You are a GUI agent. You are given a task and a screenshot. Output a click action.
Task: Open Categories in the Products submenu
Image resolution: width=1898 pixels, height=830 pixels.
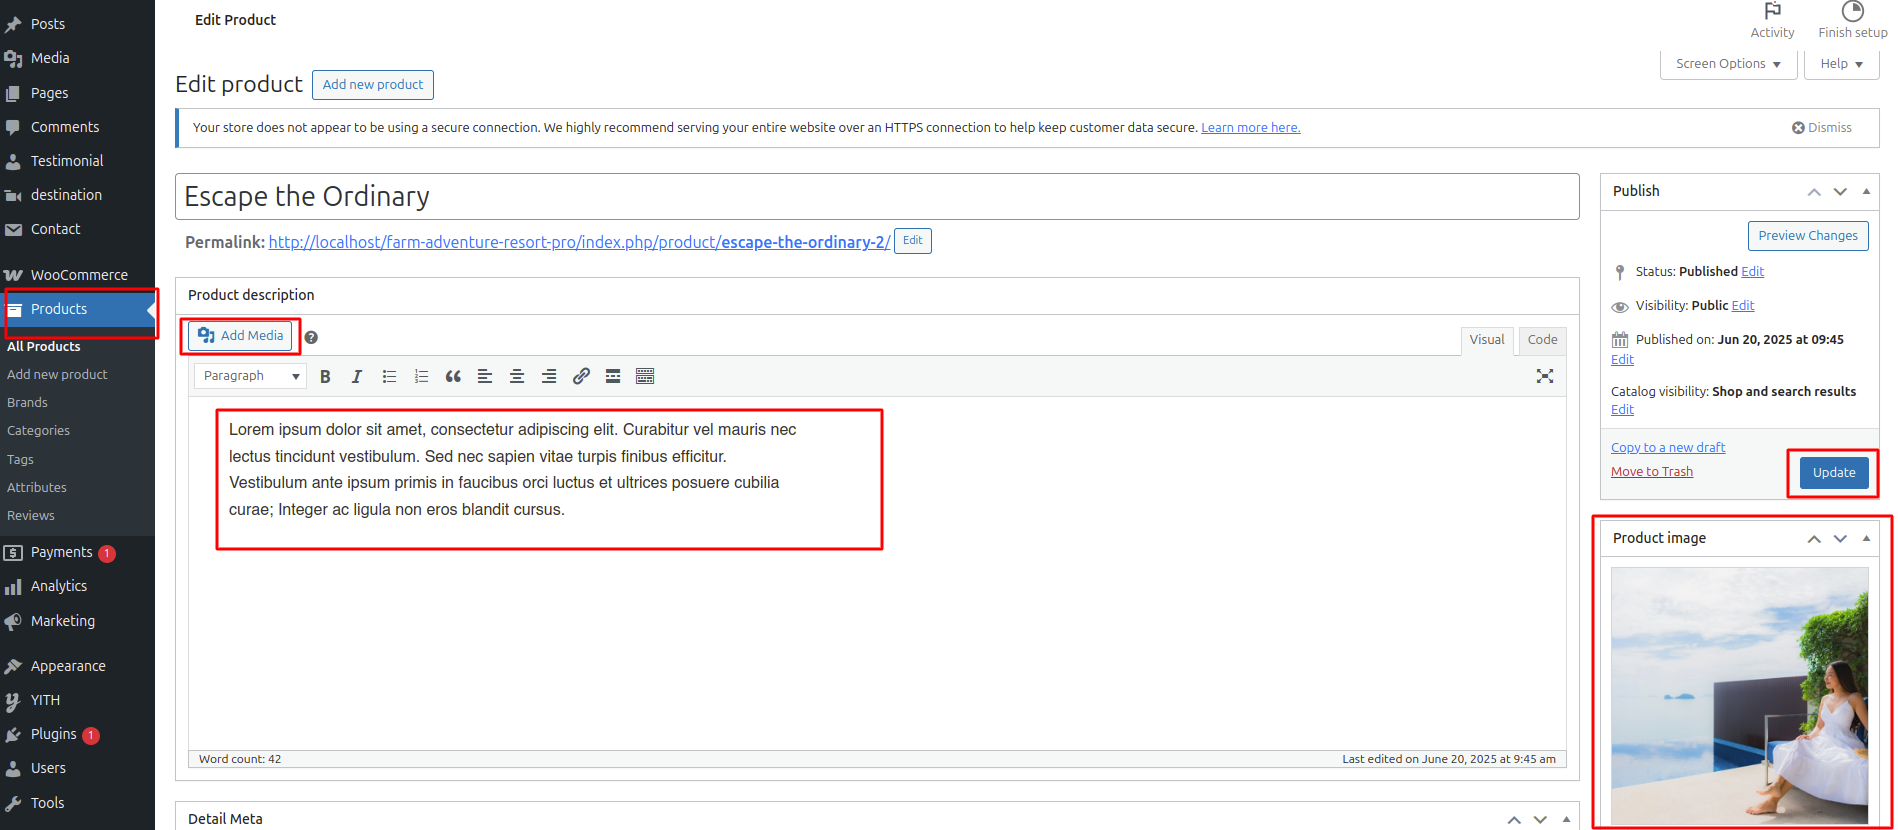tap(38, 431)
